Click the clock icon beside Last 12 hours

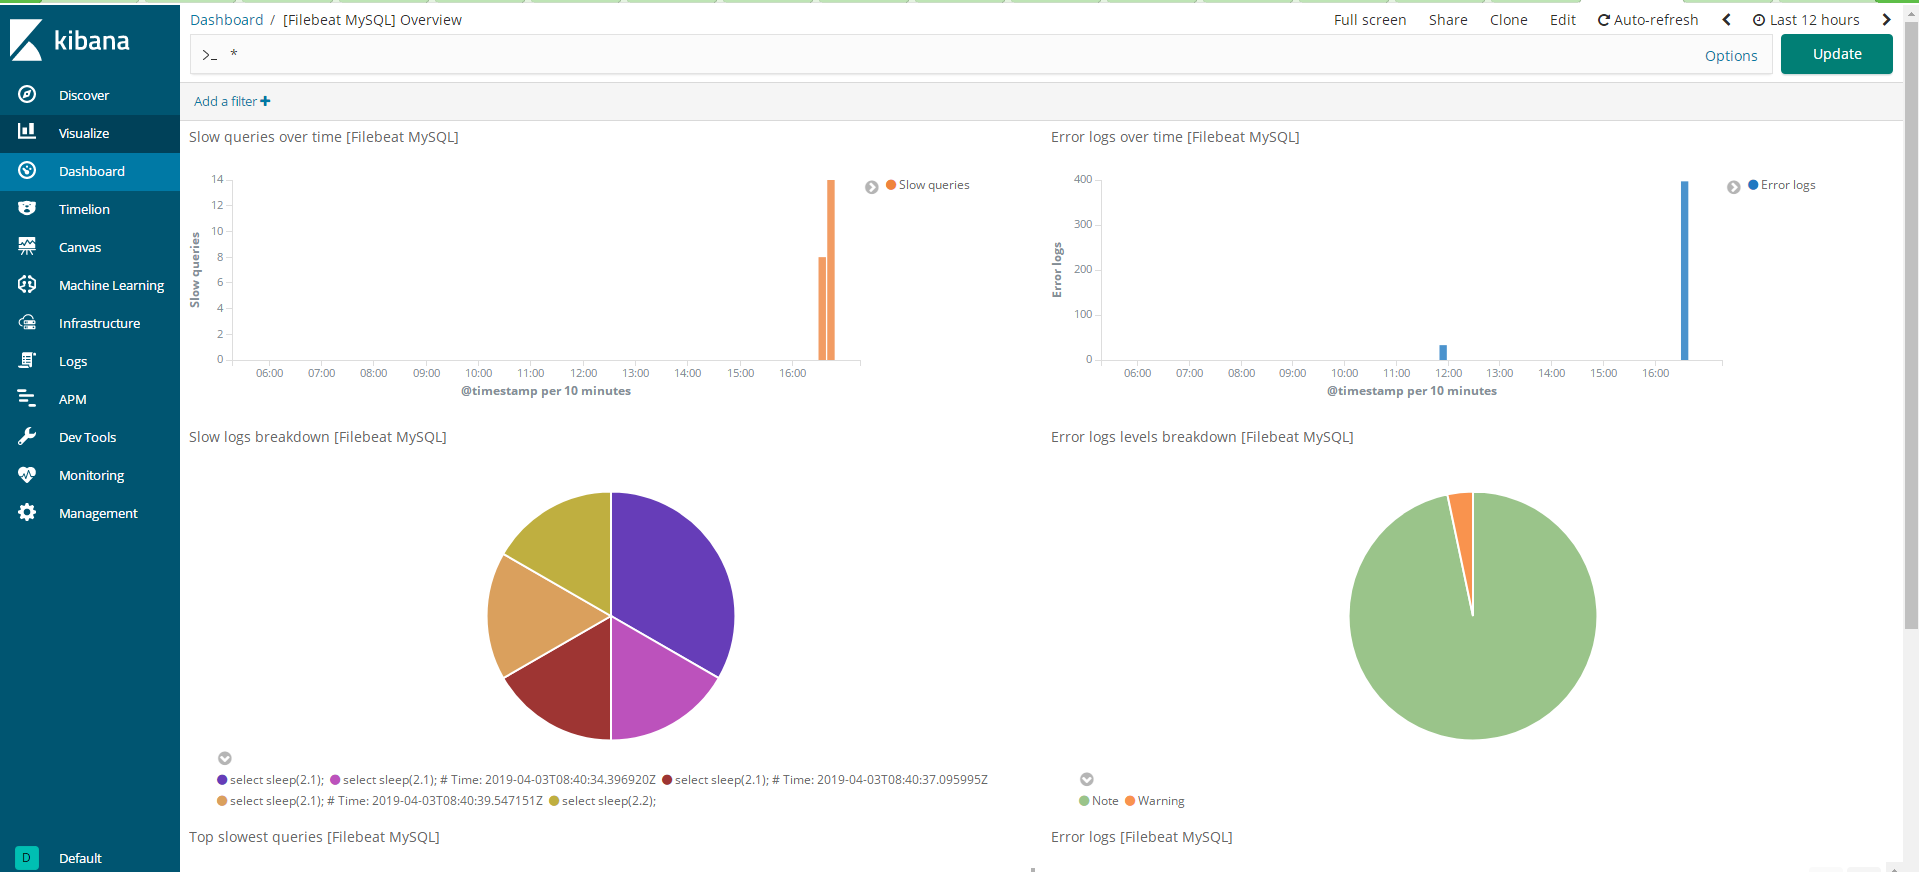tap(1759, 20)
